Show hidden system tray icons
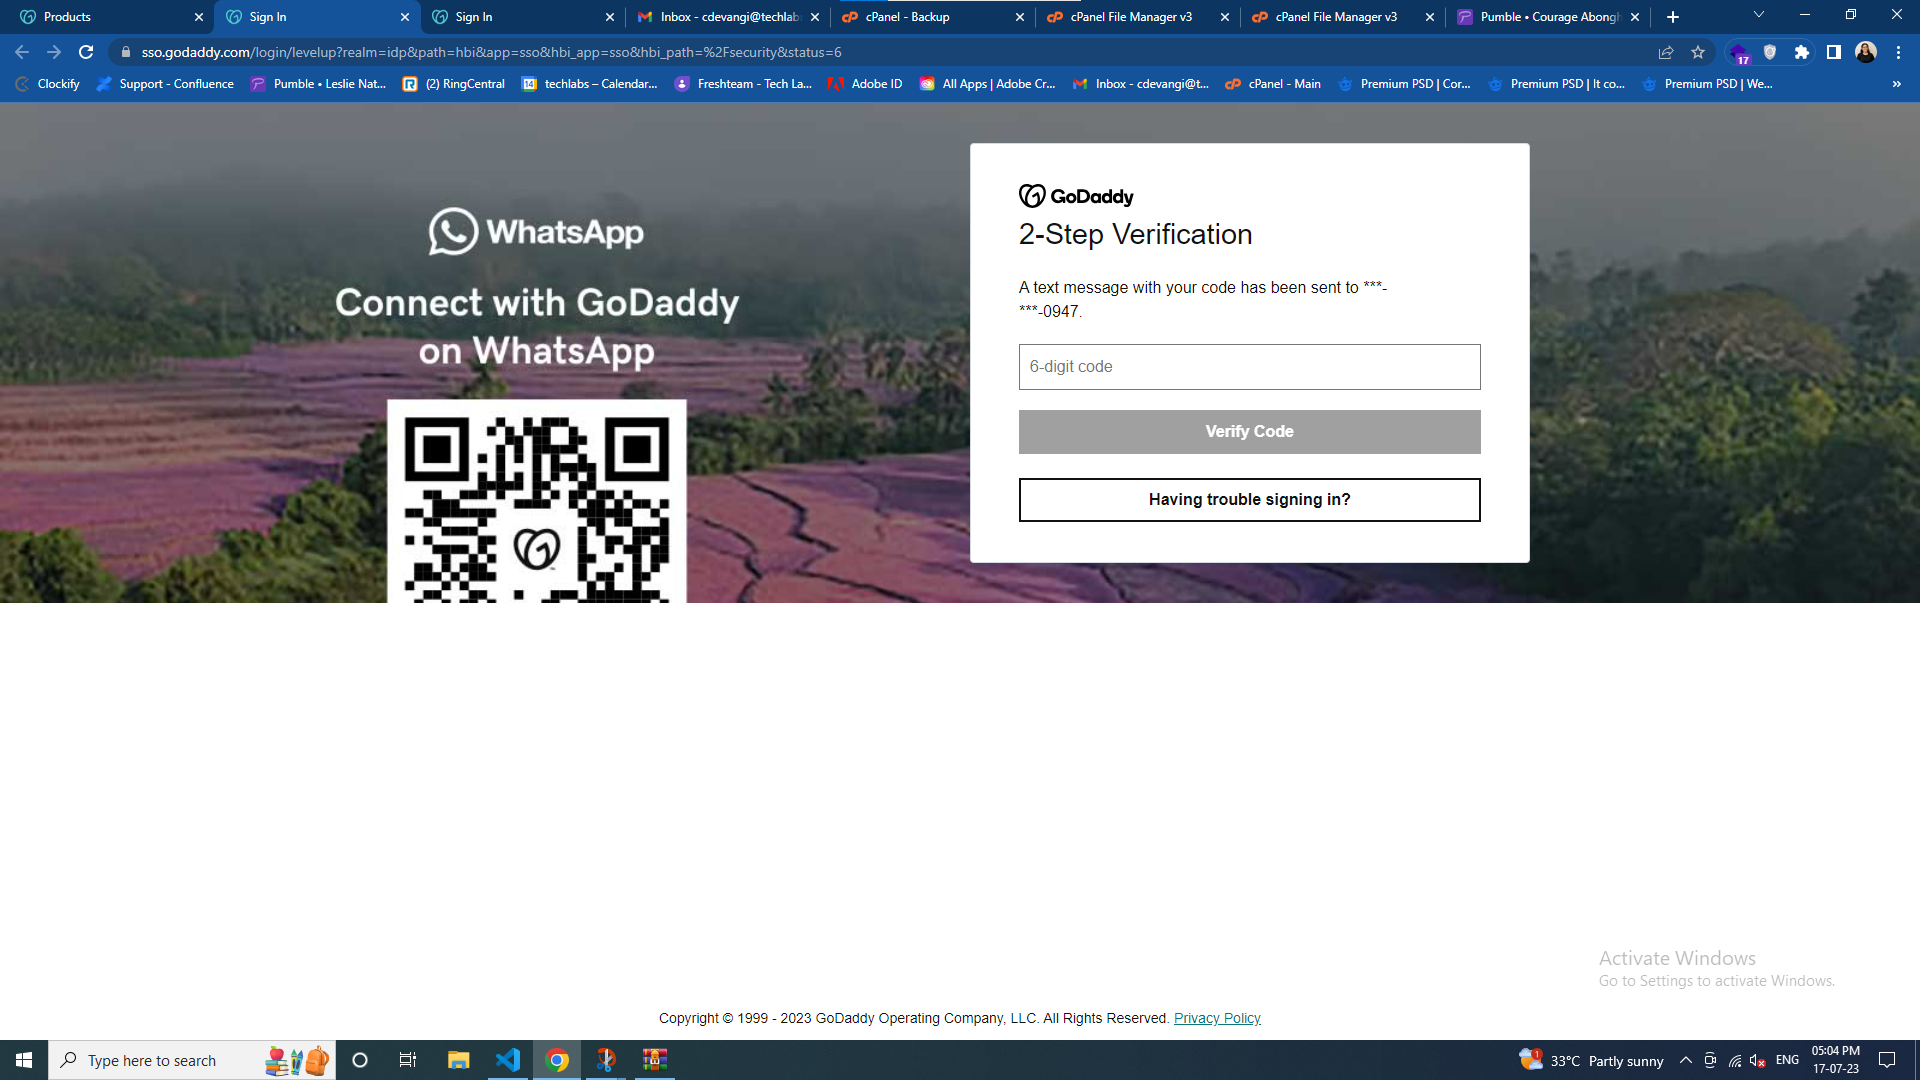 pos(1686,1060)
